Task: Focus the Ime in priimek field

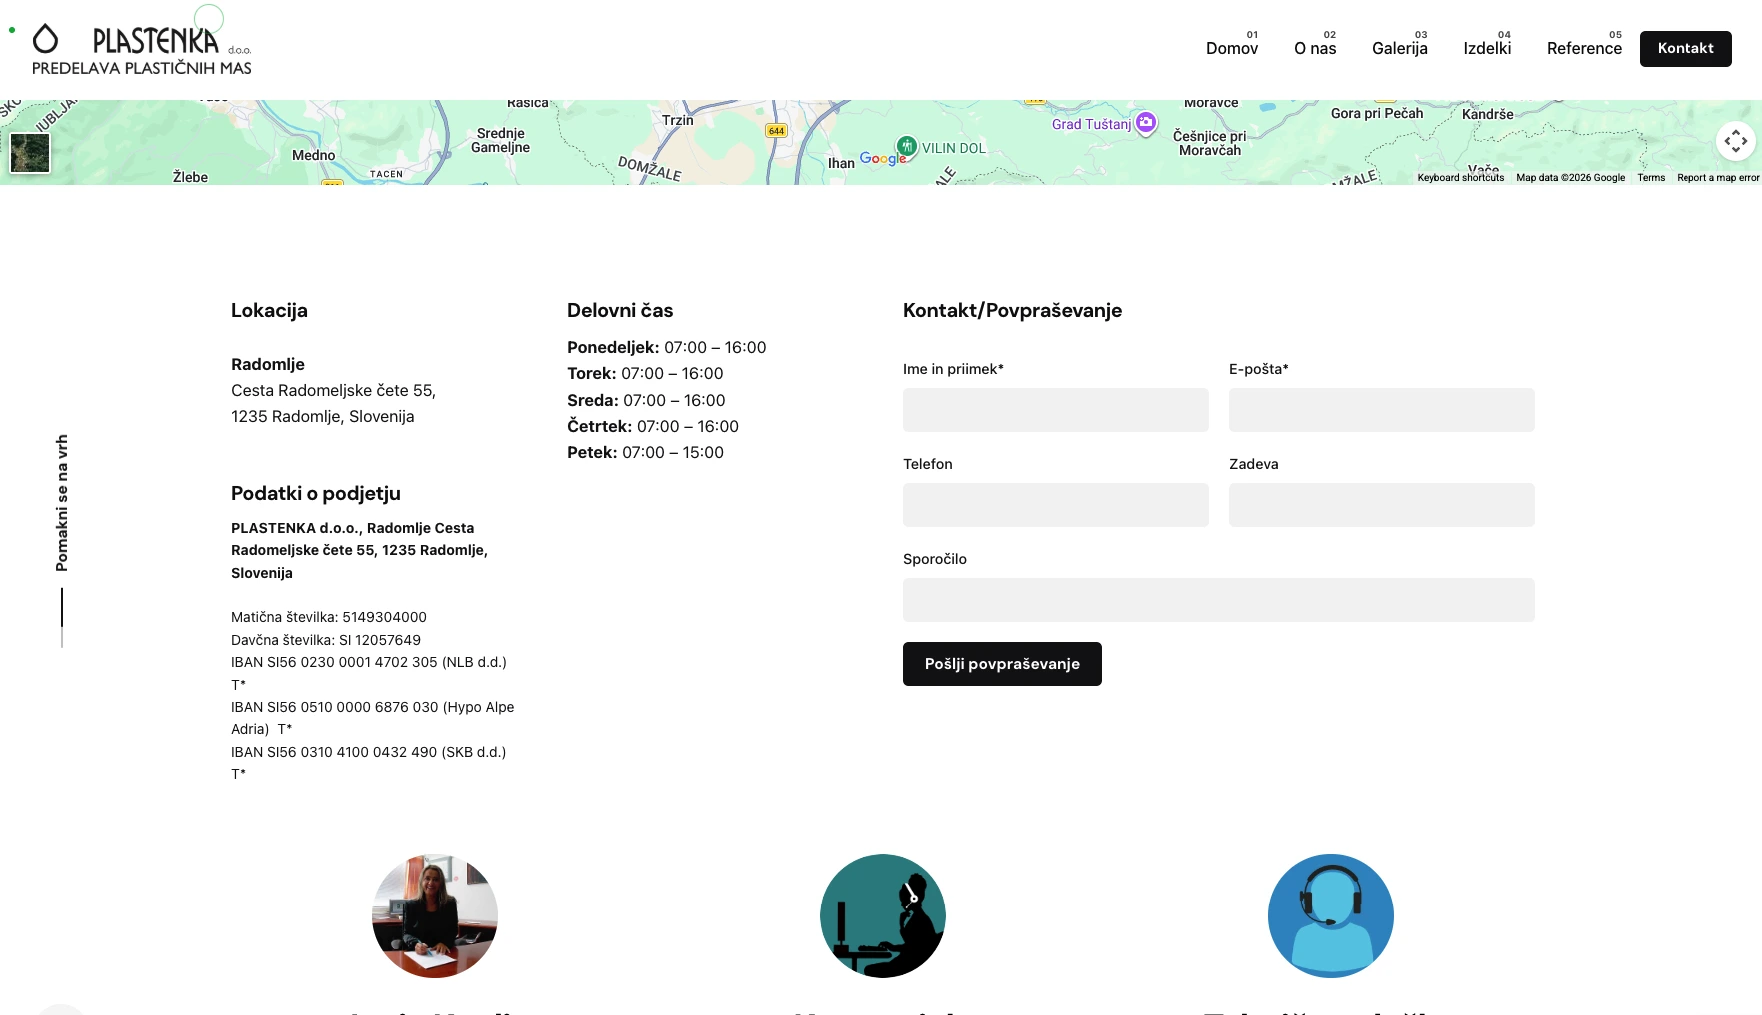Action: [1056, 410]
